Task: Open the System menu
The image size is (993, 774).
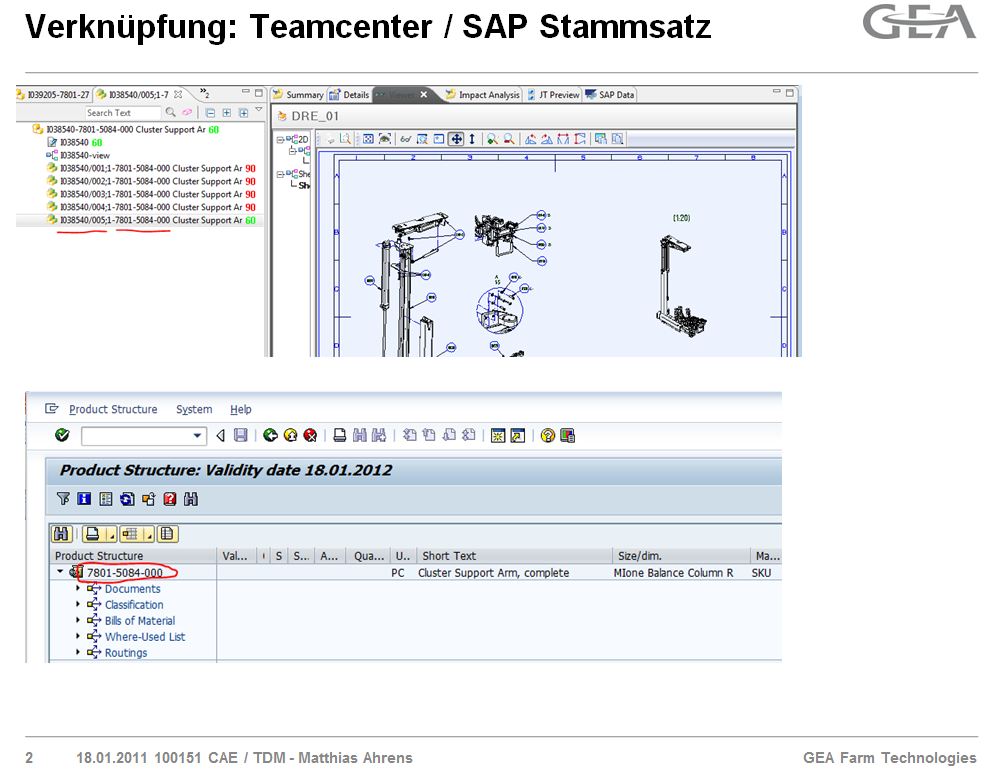Action: (x=194, y=409)
